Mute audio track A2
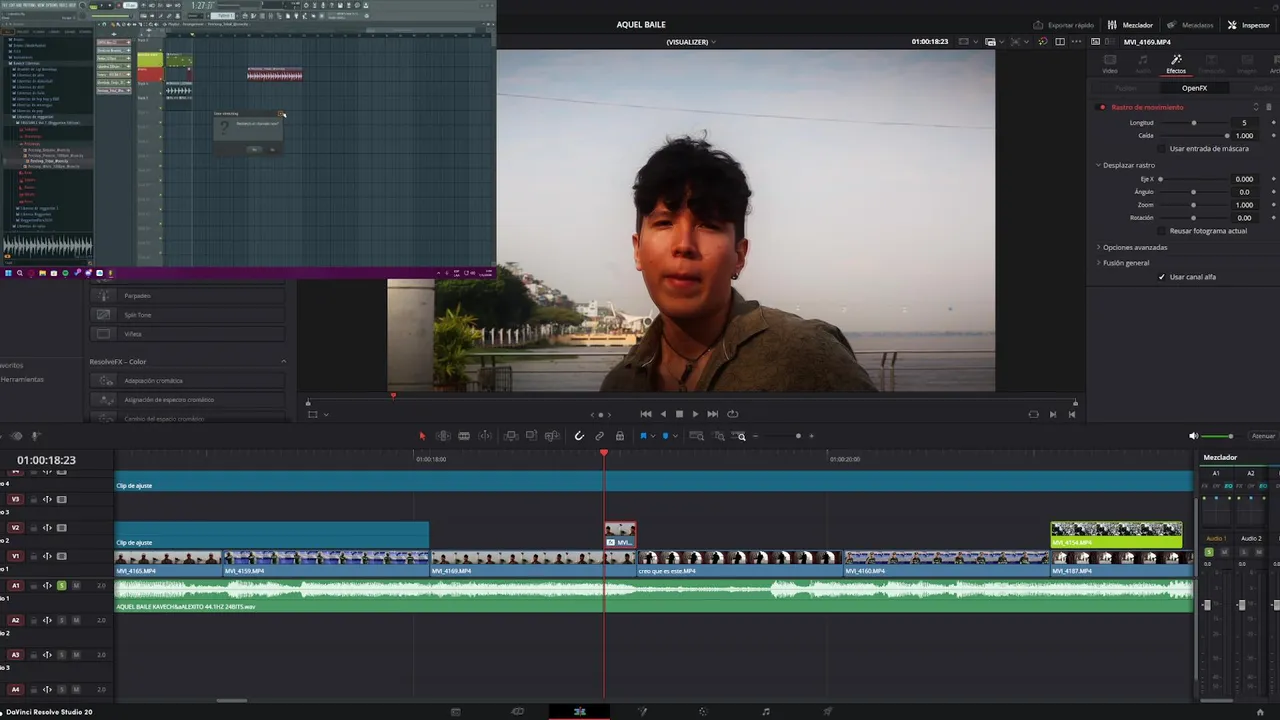Viewport: 1280px width, 720px height. coord(76,620)
